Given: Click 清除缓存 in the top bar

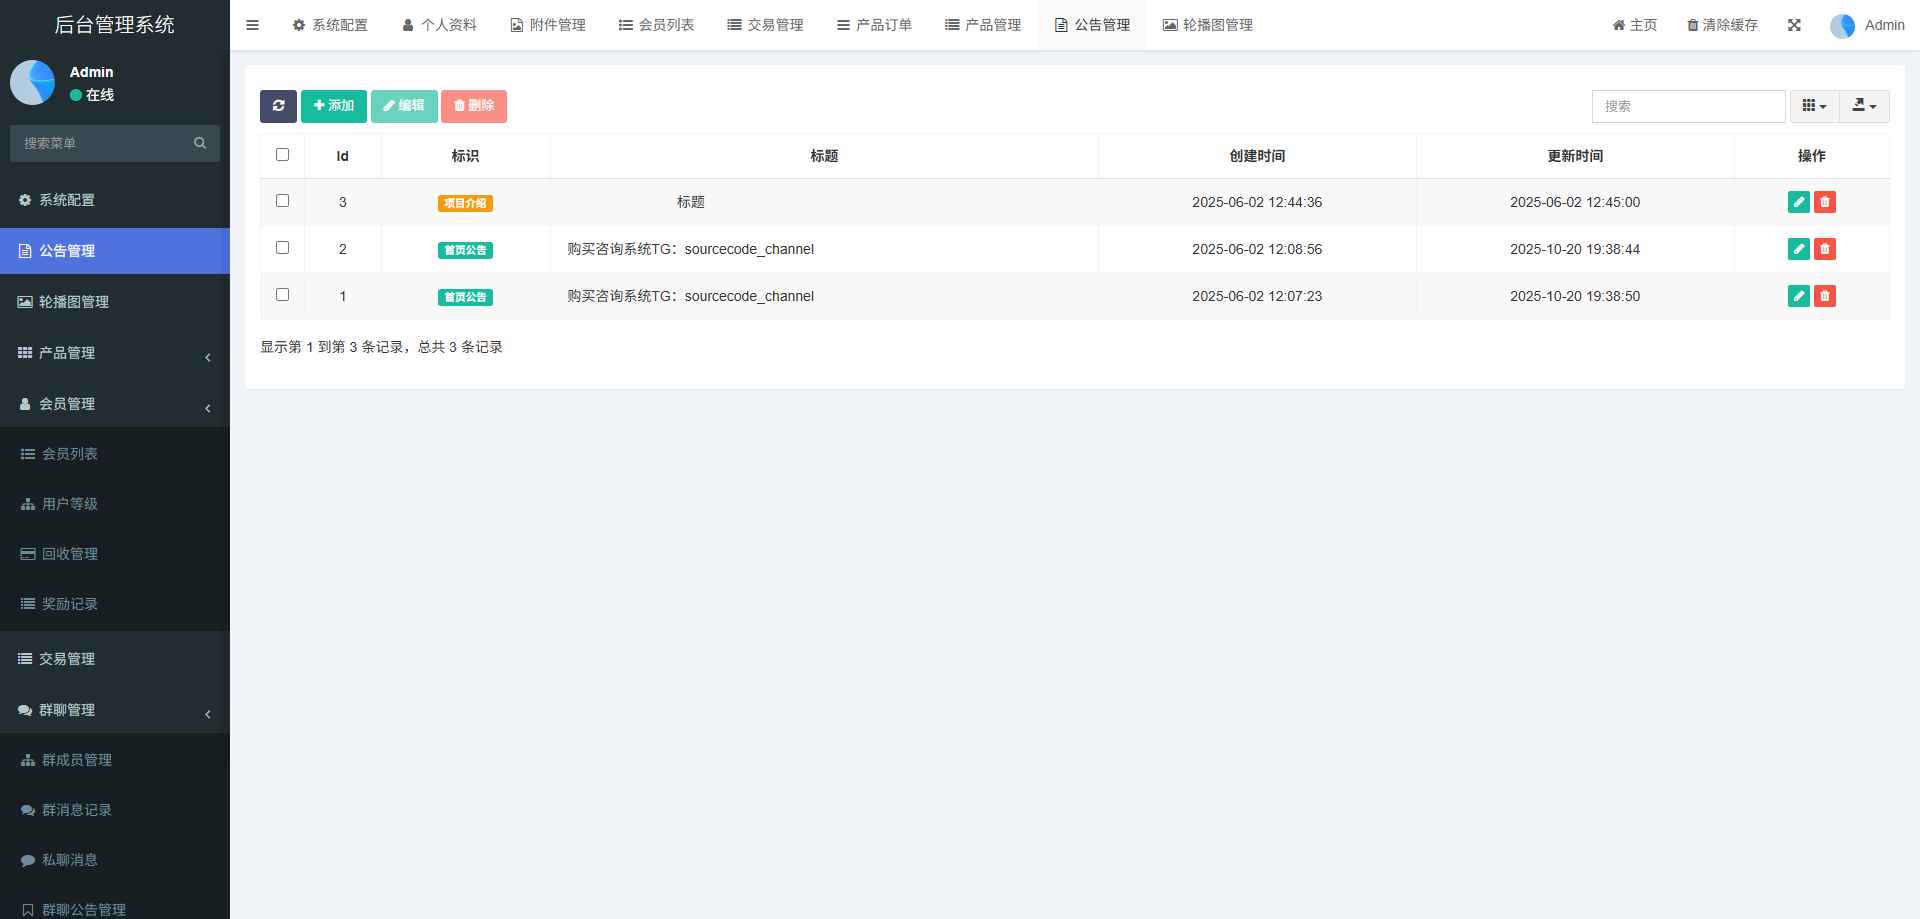Looking at the screenshot, I should click(x=1722, y=25).
